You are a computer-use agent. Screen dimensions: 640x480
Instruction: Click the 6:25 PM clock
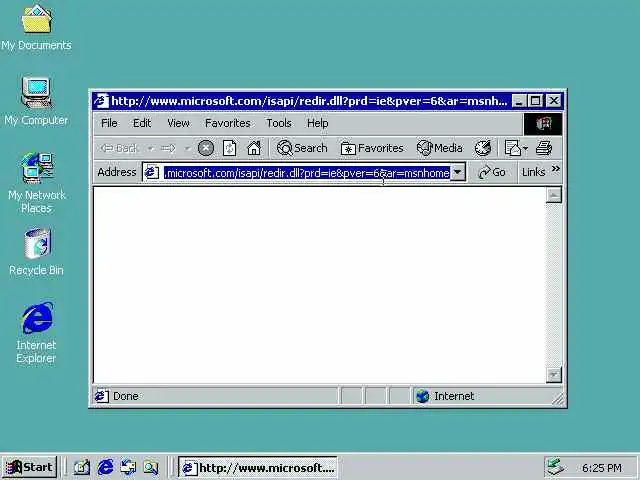(602, 467)
